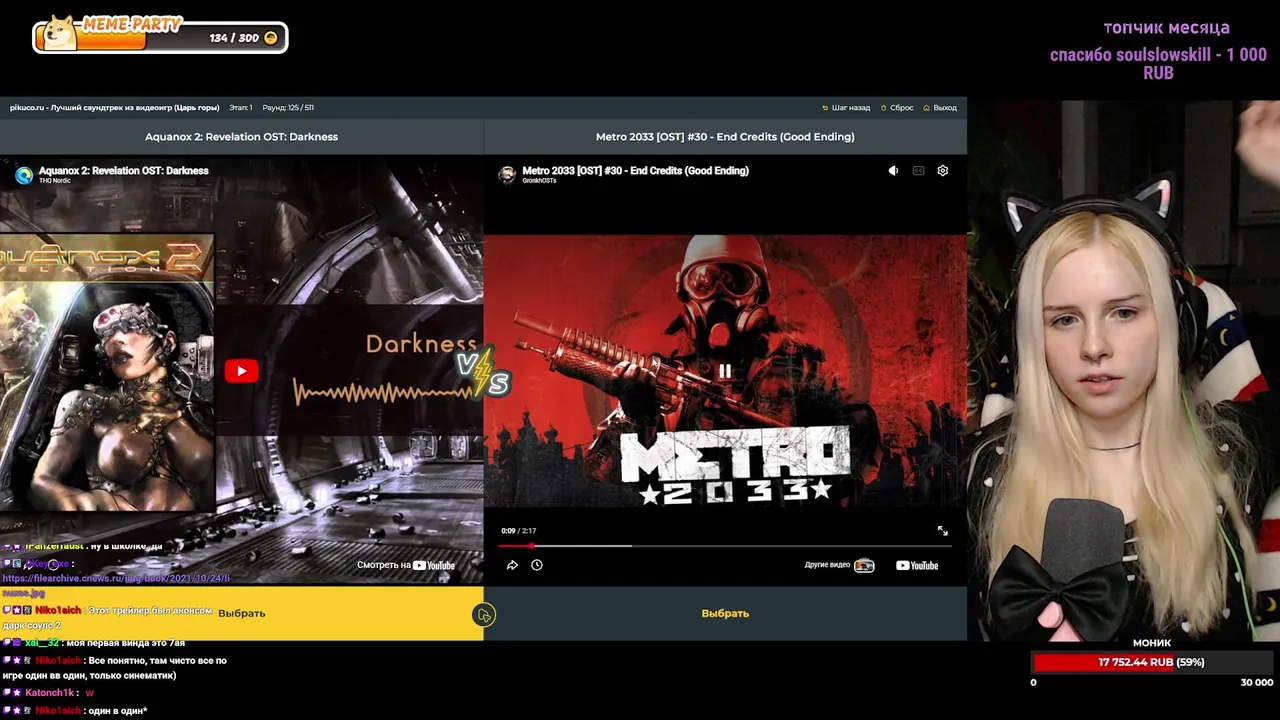Click 'Раунд: 125 / 511' counter
Screen dimensions: 1280x720
(288, 108)
